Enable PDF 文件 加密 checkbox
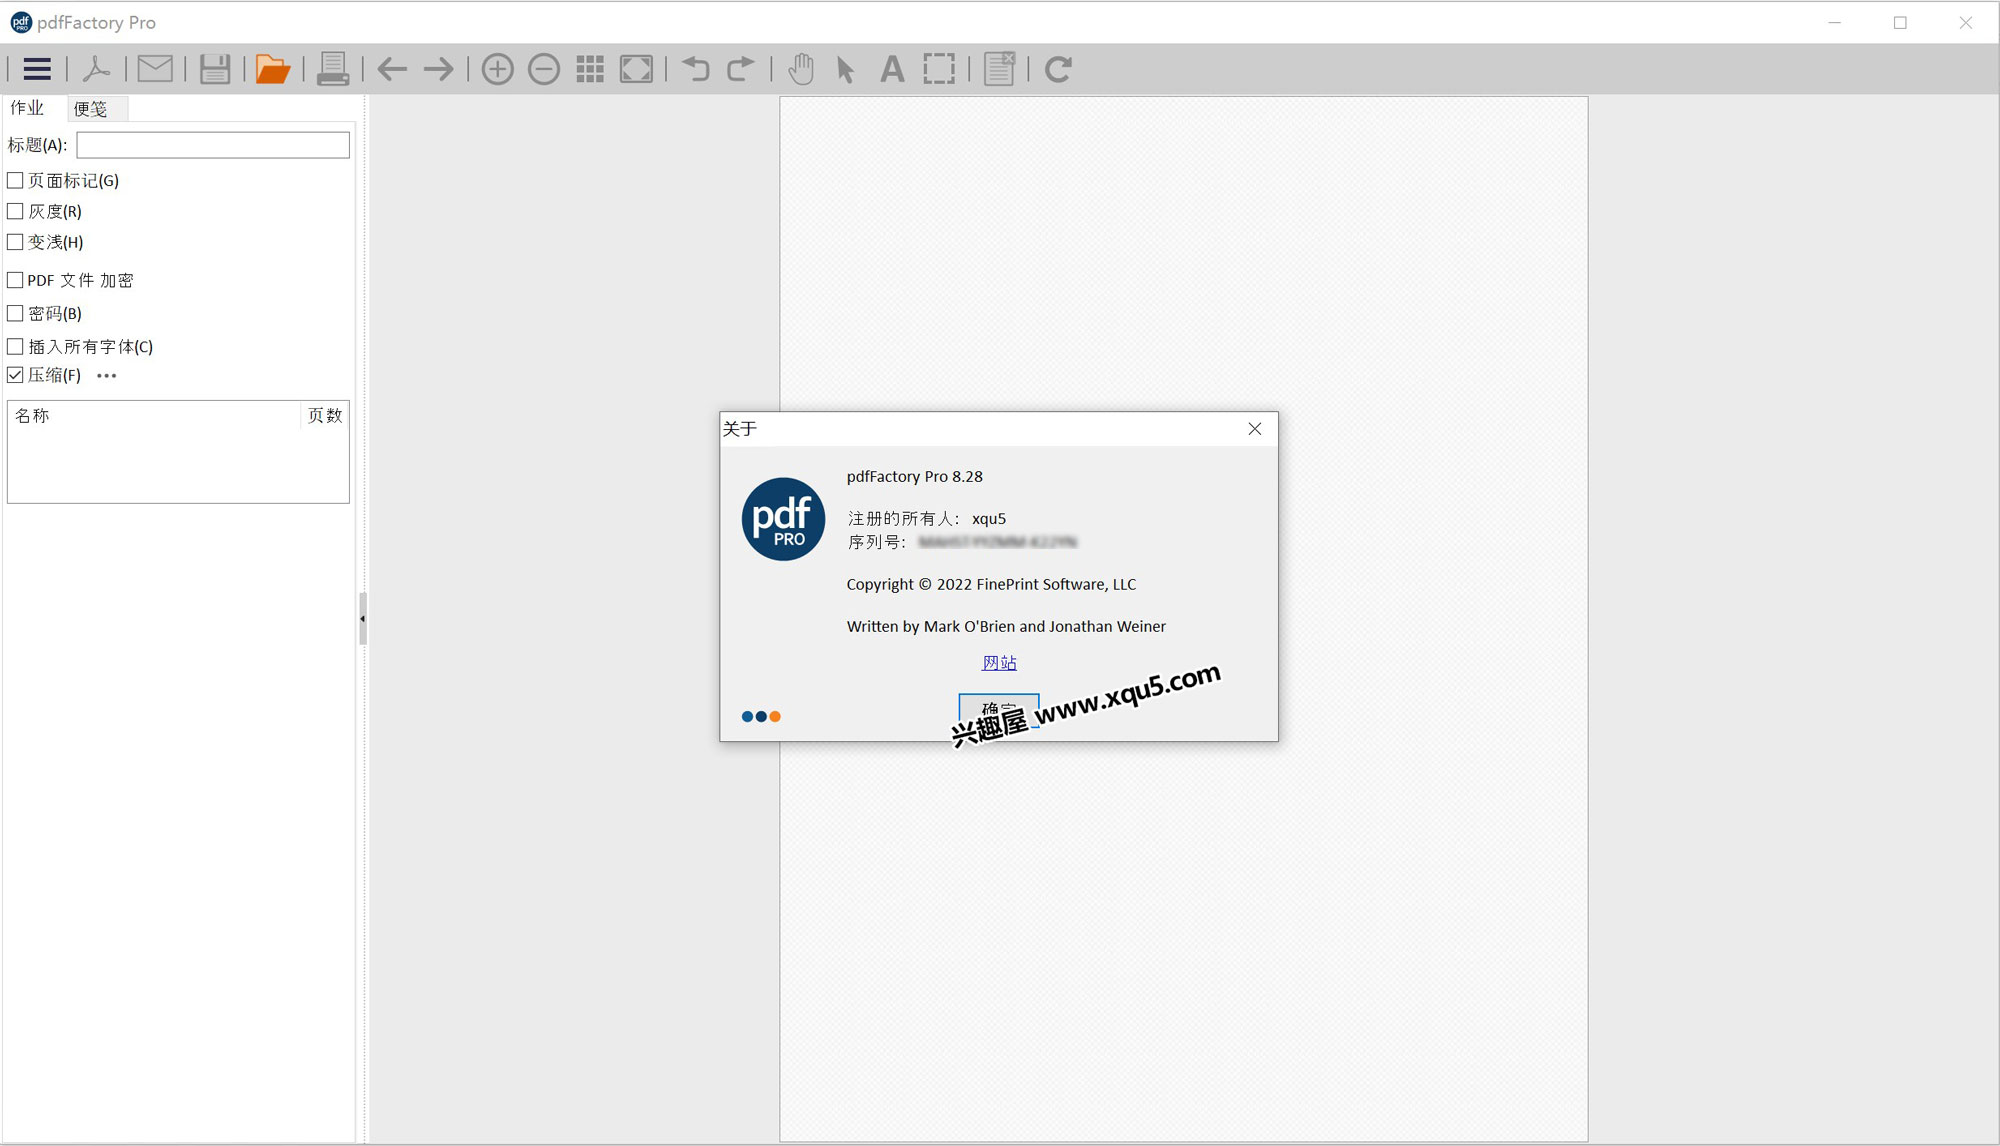This screenshot has height=1146, width=2000. pyautogui.click(x=15, y=280)
